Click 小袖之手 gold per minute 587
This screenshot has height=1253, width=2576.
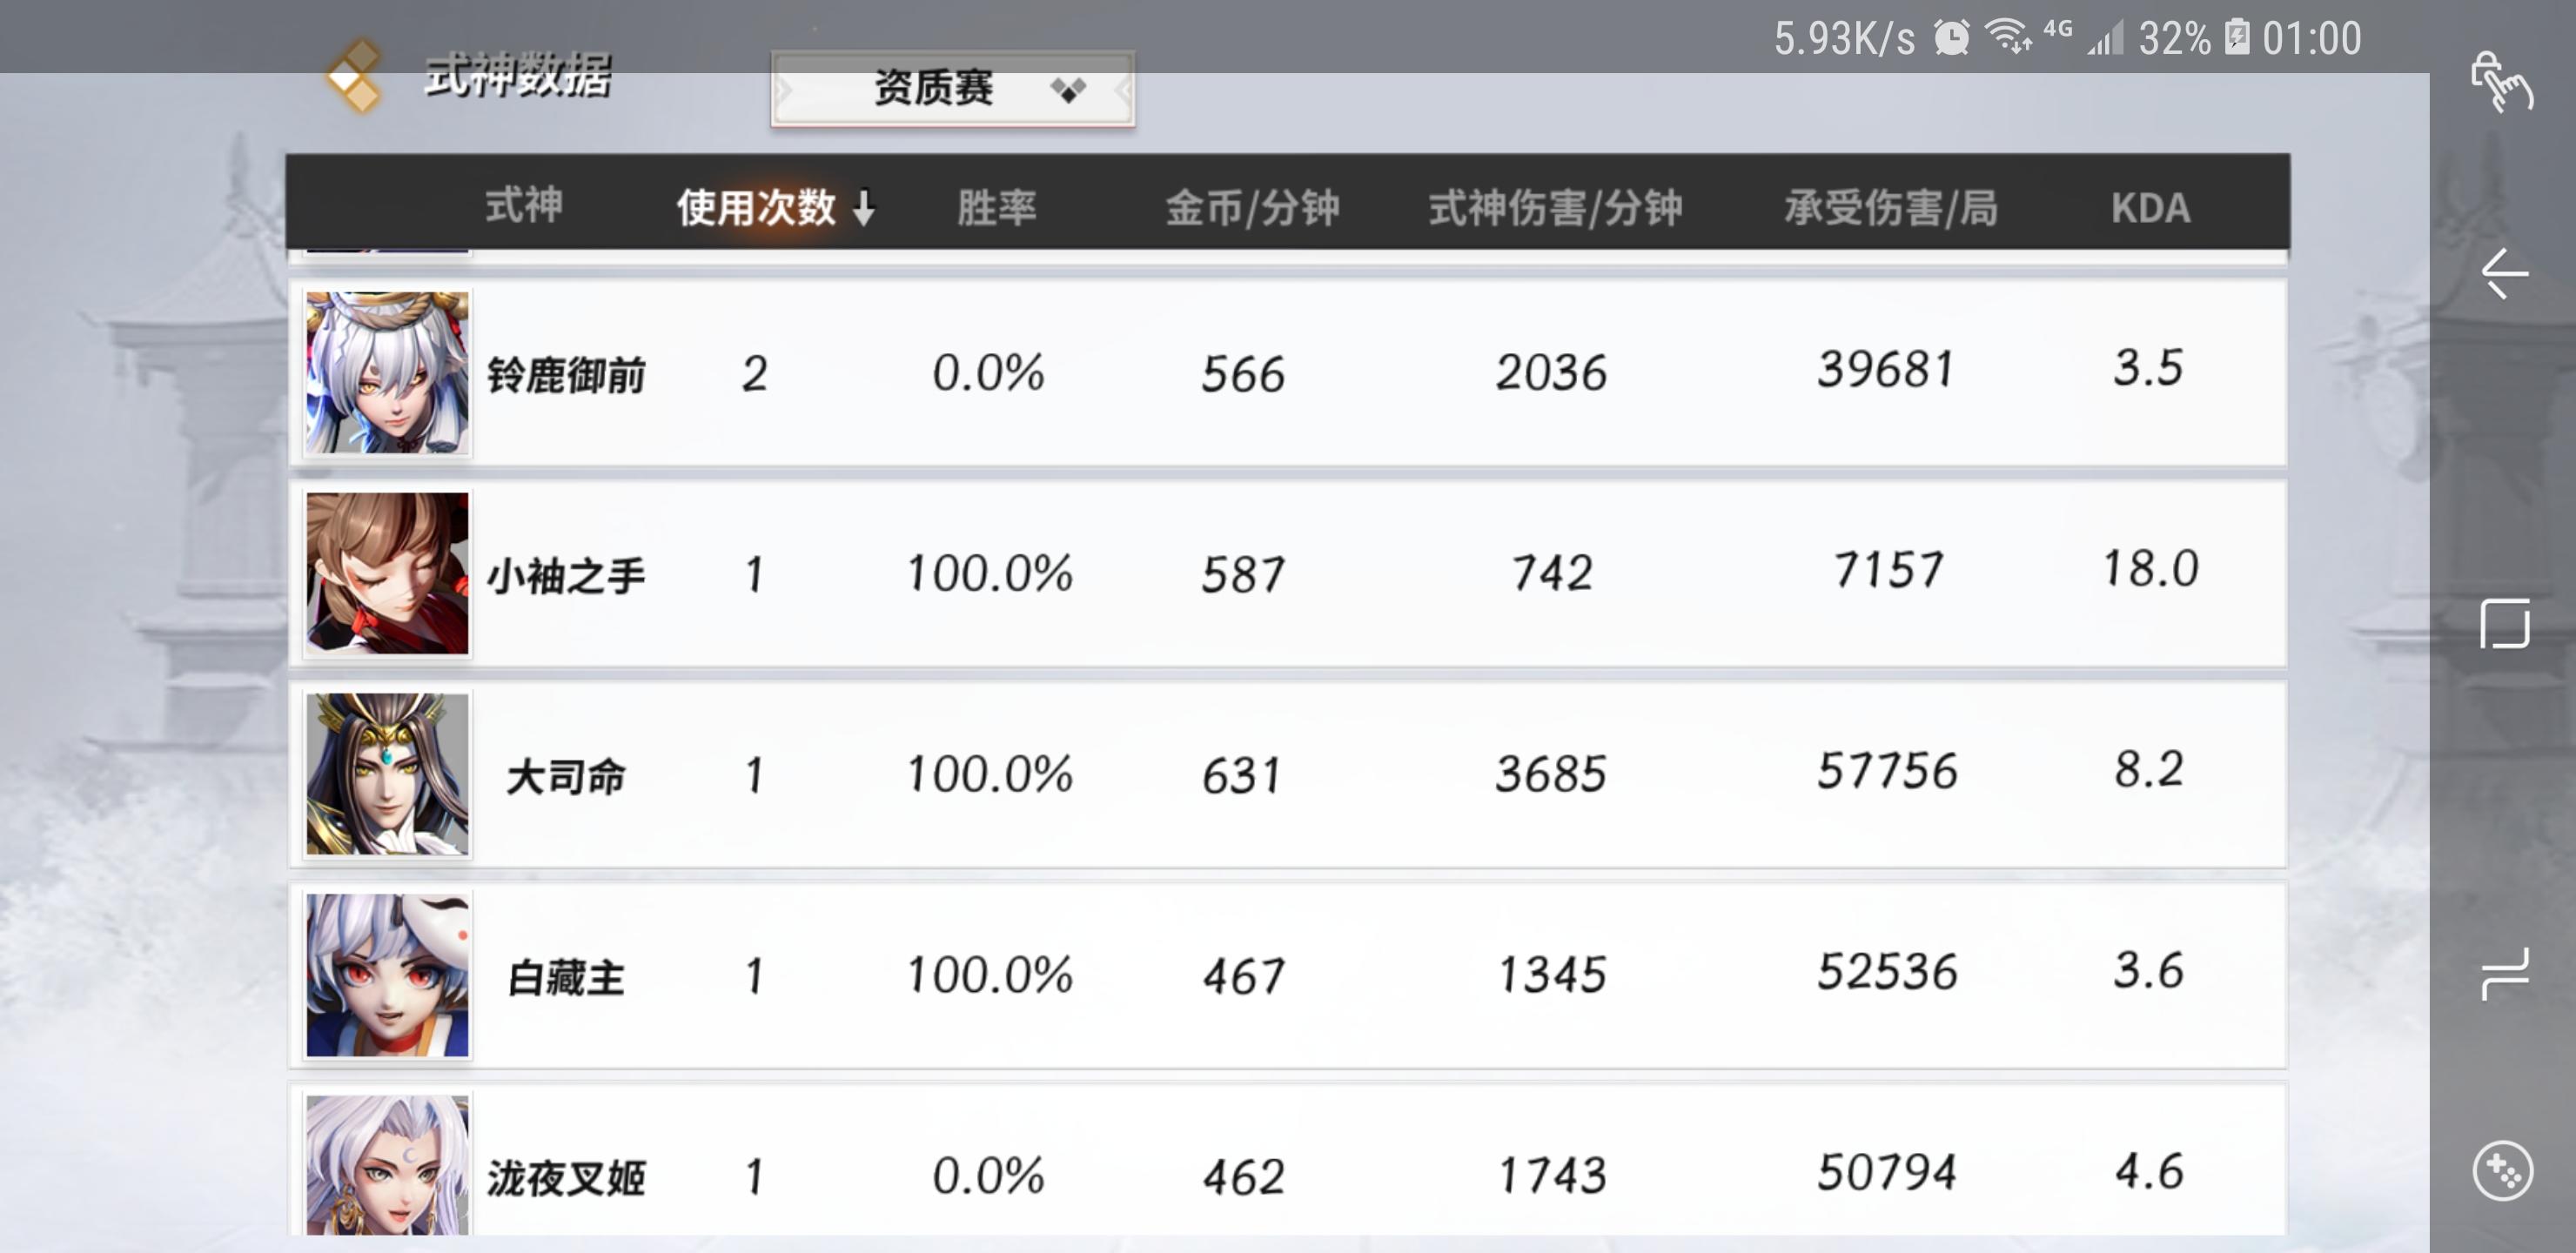click(x=1243, y=575)
